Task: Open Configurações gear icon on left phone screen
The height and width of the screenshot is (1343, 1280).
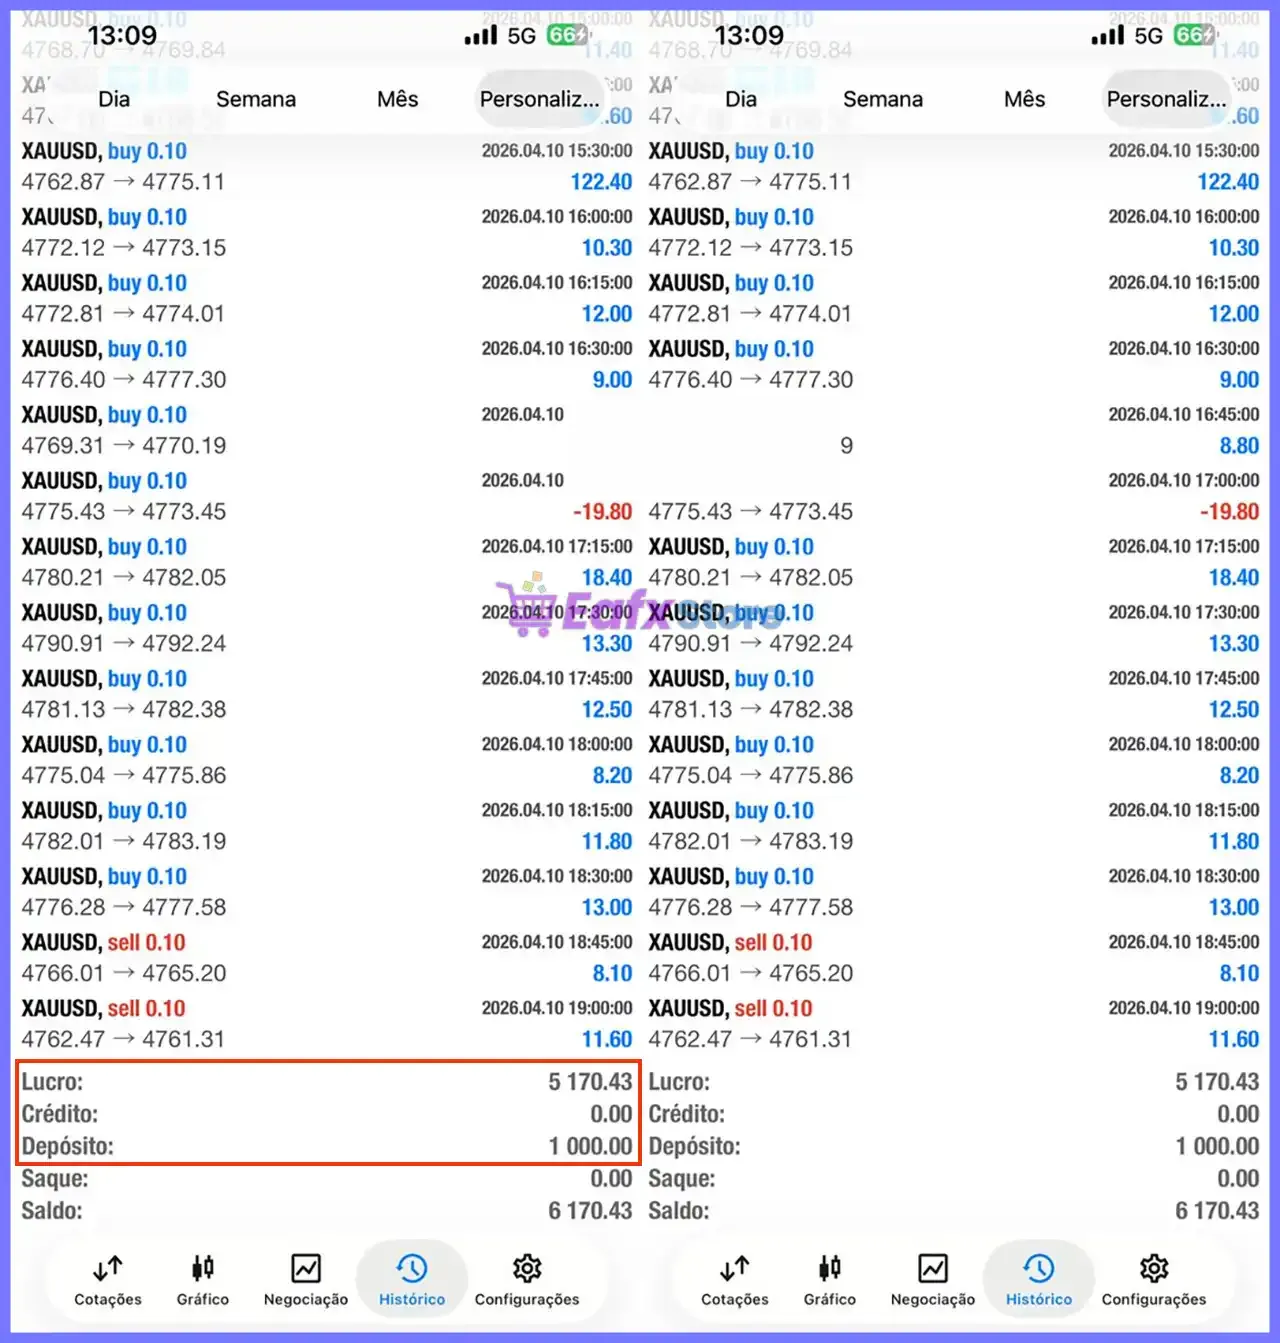Action: click(x=527, y=1269)
